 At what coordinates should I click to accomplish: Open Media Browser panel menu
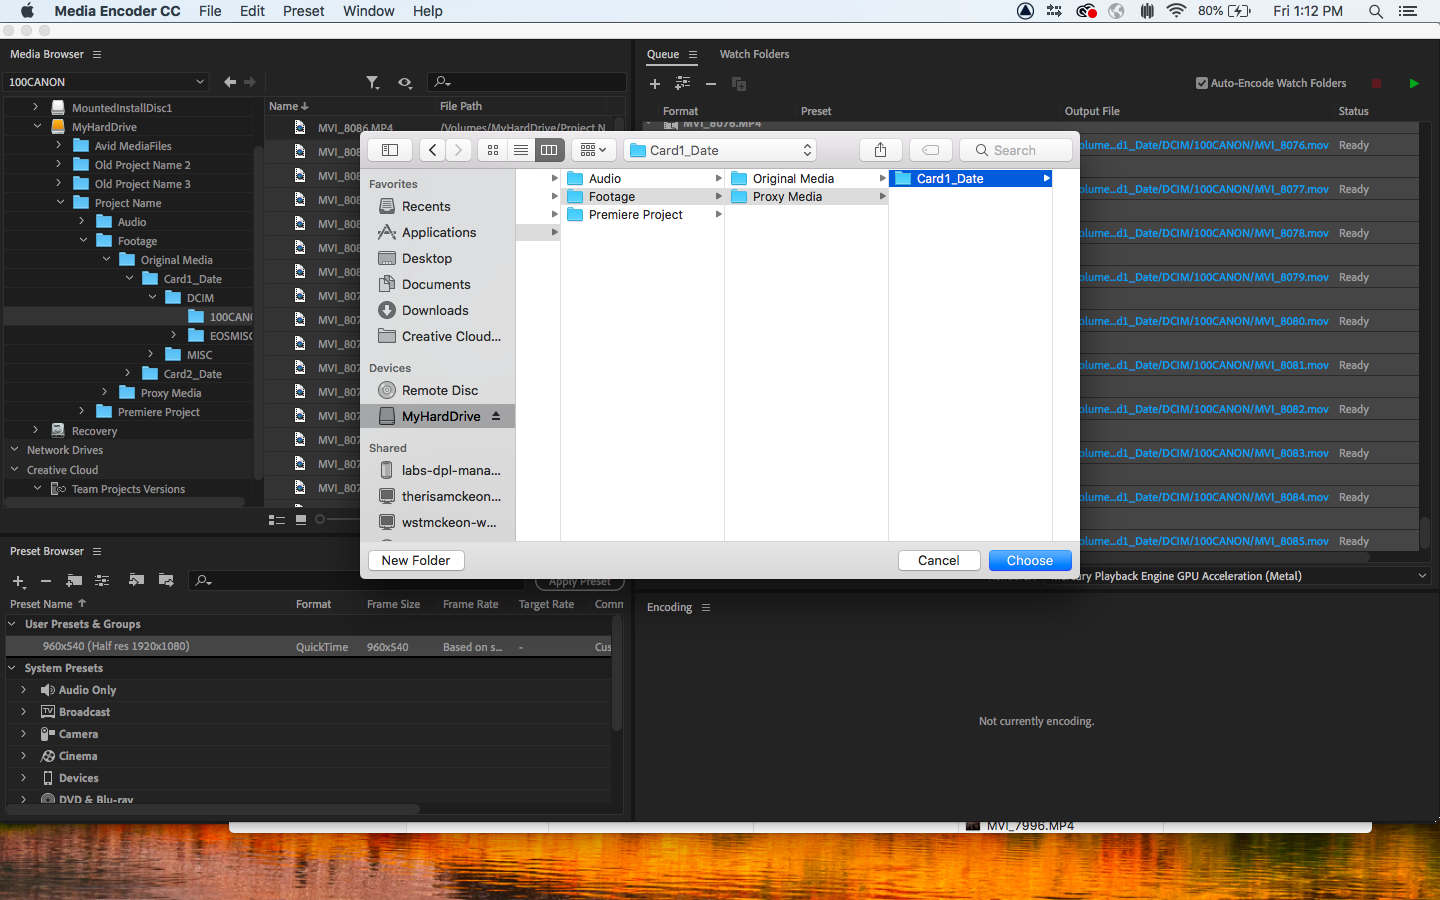coord(97,54)
